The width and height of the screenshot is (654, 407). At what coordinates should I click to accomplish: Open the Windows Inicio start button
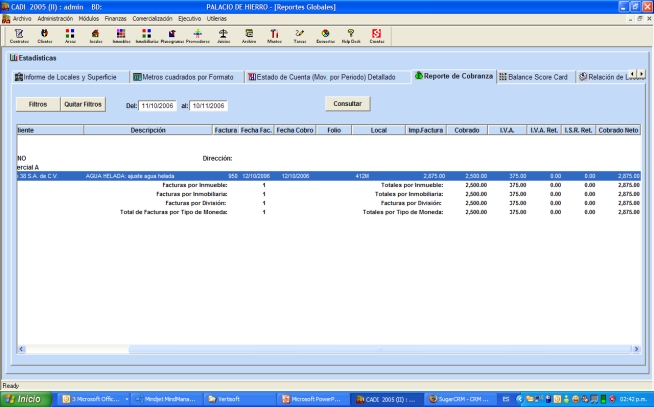pyautogui.click(x=24, y=398)
